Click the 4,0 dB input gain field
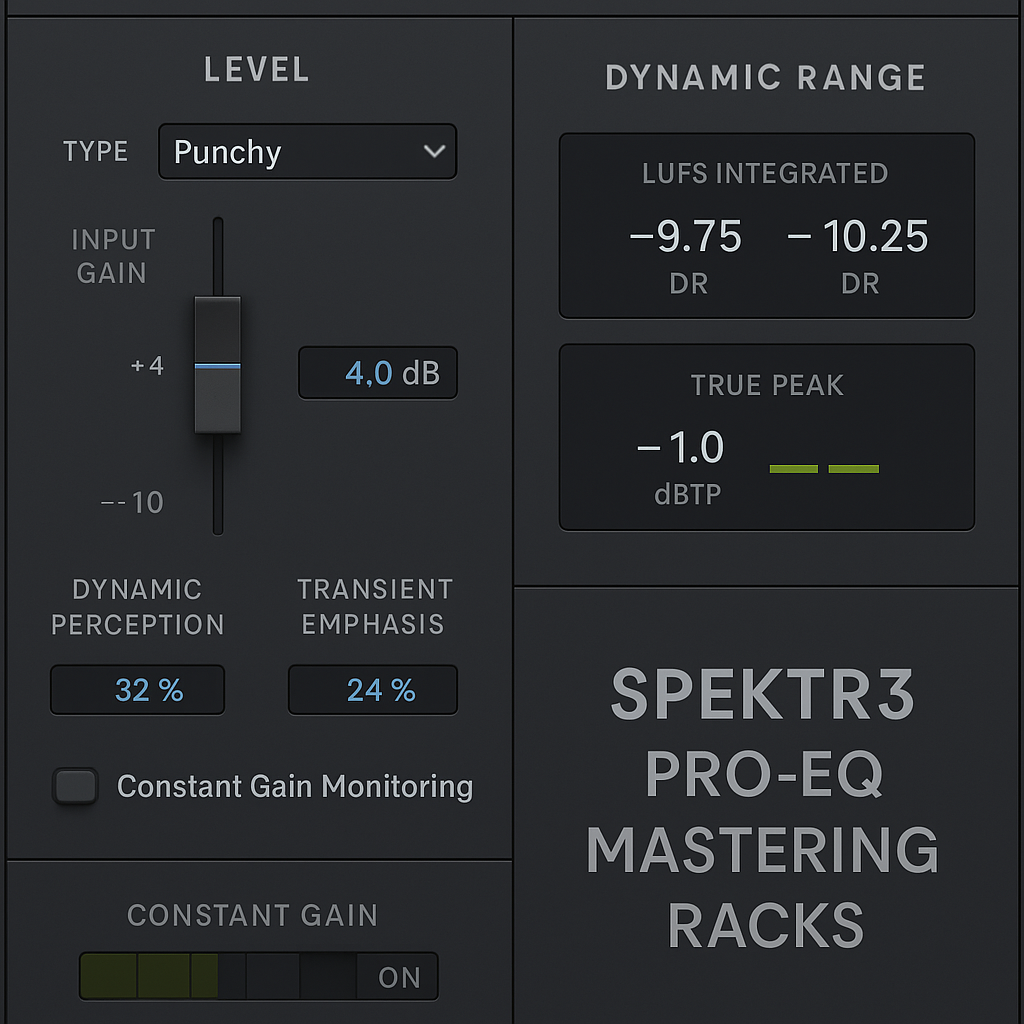The image size is (1024, 1024). point(378,374)
